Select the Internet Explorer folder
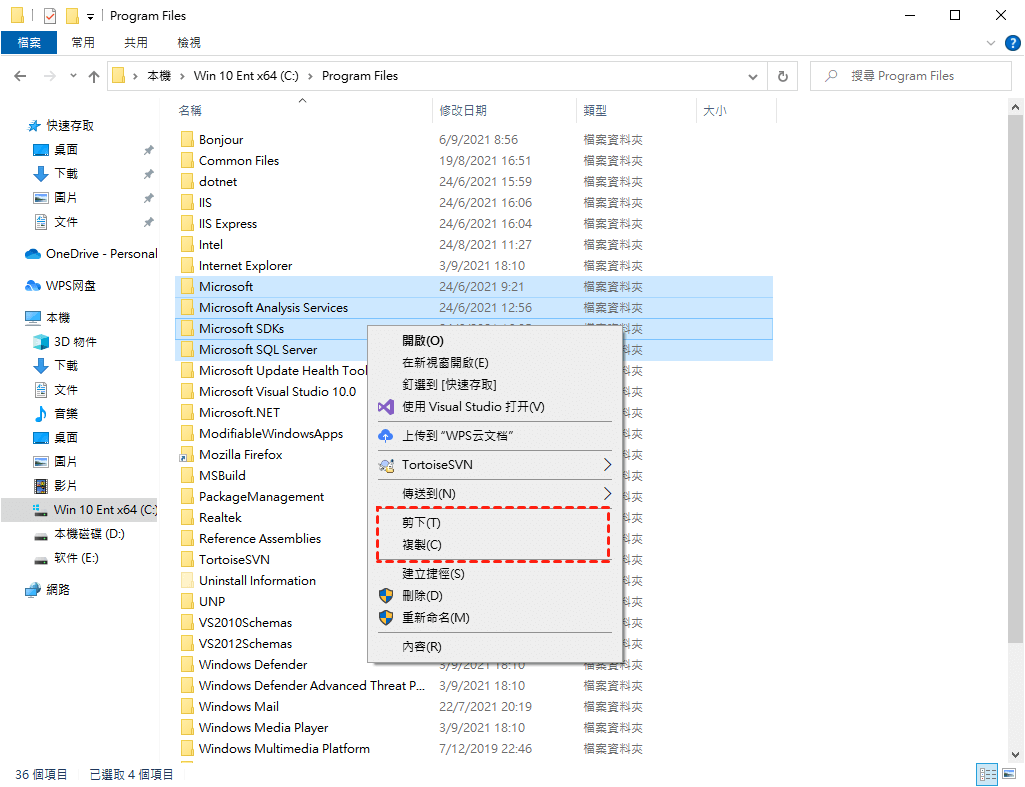The height and width of the screenshot is (787, 1025). point(245,266)
